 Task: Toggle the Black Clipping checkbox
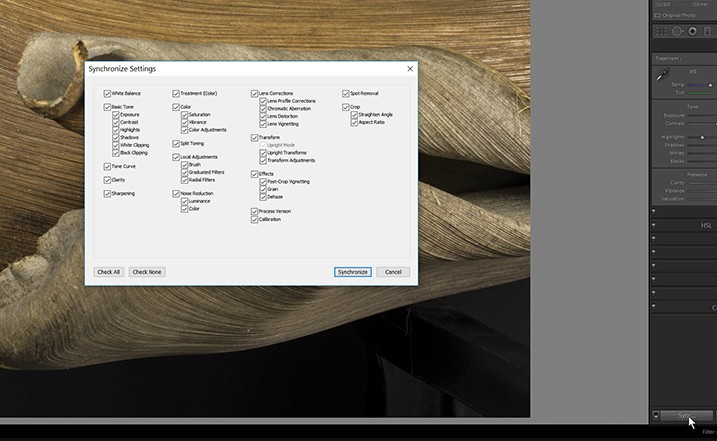[116, 153]
